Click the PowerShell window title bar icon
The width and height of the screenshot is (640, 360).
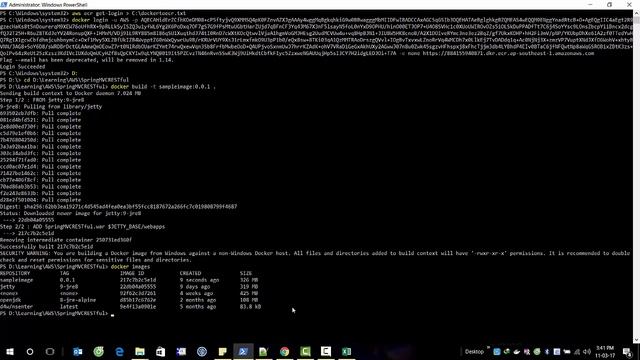pos(4,4)
